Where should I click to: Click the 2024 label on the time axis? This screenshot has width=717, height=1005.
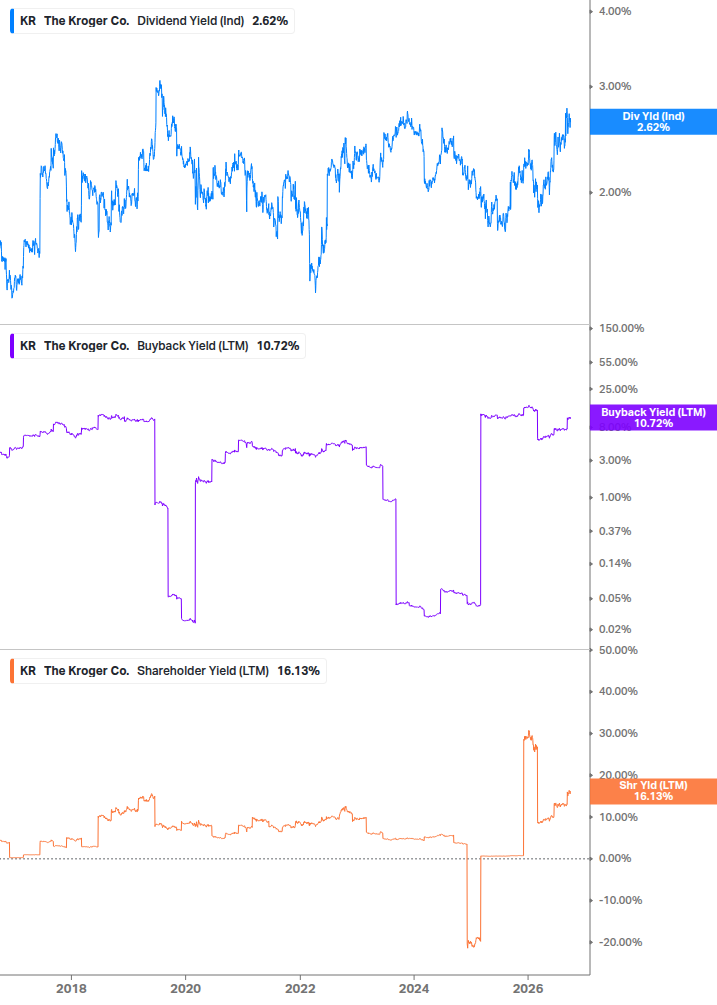(414, 988)
